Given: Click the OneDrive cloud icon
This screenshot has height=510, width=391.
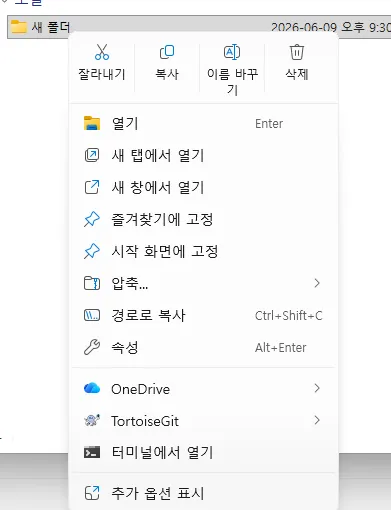Looking at the screenshot, I should pyautogui.click(x=92, y=388).
